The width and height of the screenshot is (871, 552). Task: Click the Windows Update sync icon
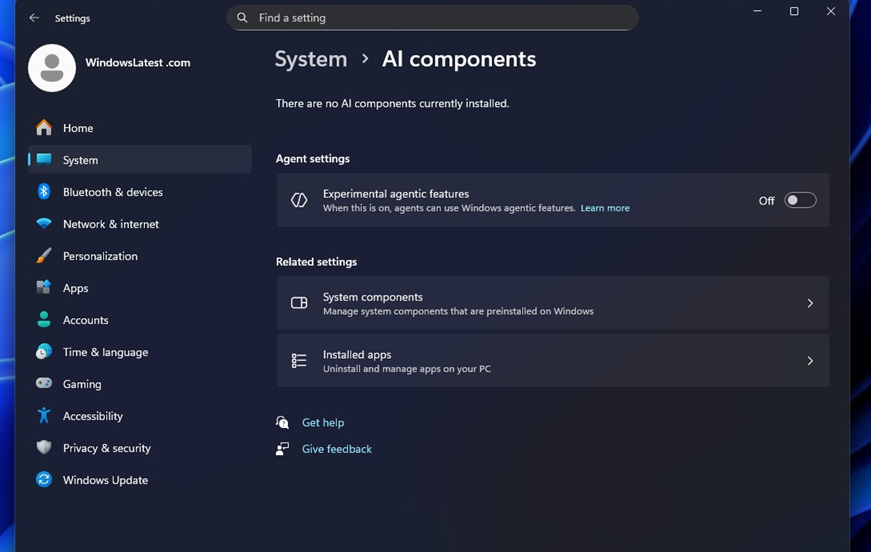coord(44,479)
